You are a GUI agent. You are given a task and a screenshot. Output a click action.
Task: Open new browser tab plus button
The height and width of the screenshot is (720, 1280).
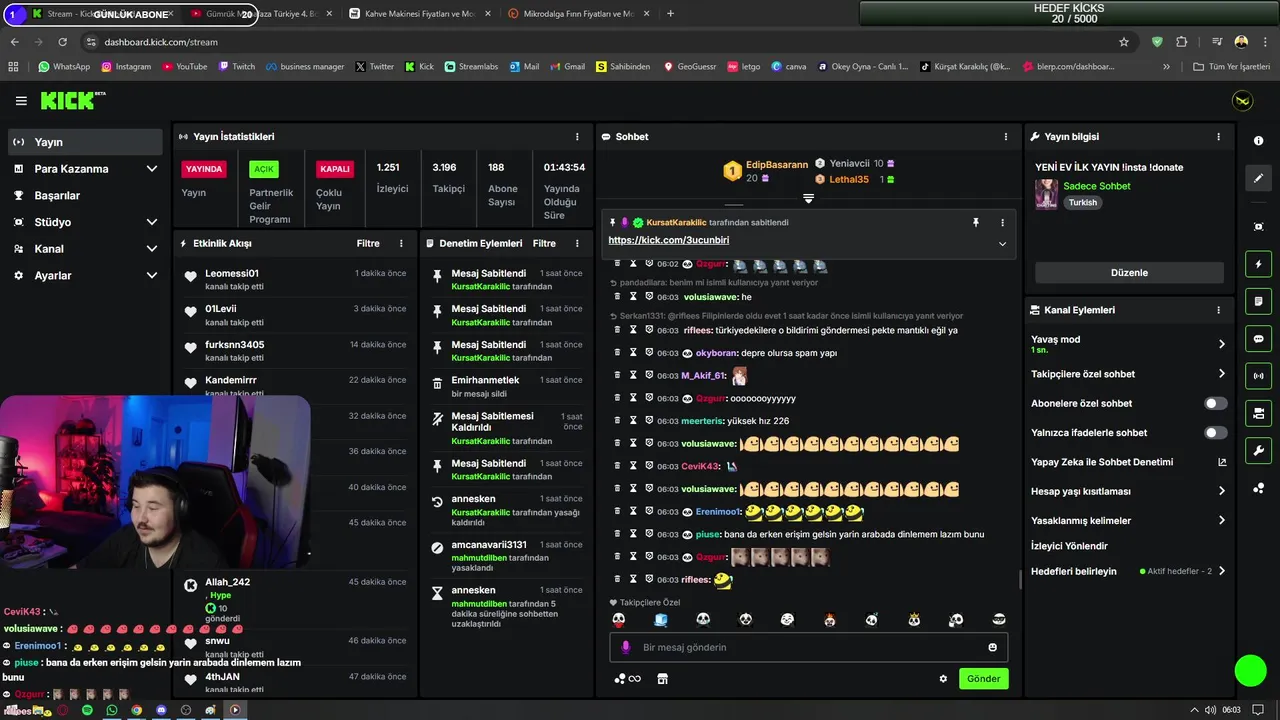point(670,14)
